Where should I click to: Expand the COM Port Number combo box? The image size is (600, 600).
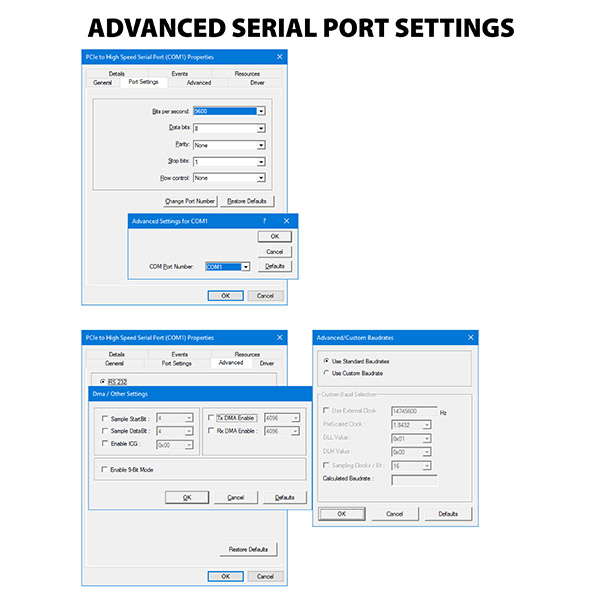click(245, 267)
